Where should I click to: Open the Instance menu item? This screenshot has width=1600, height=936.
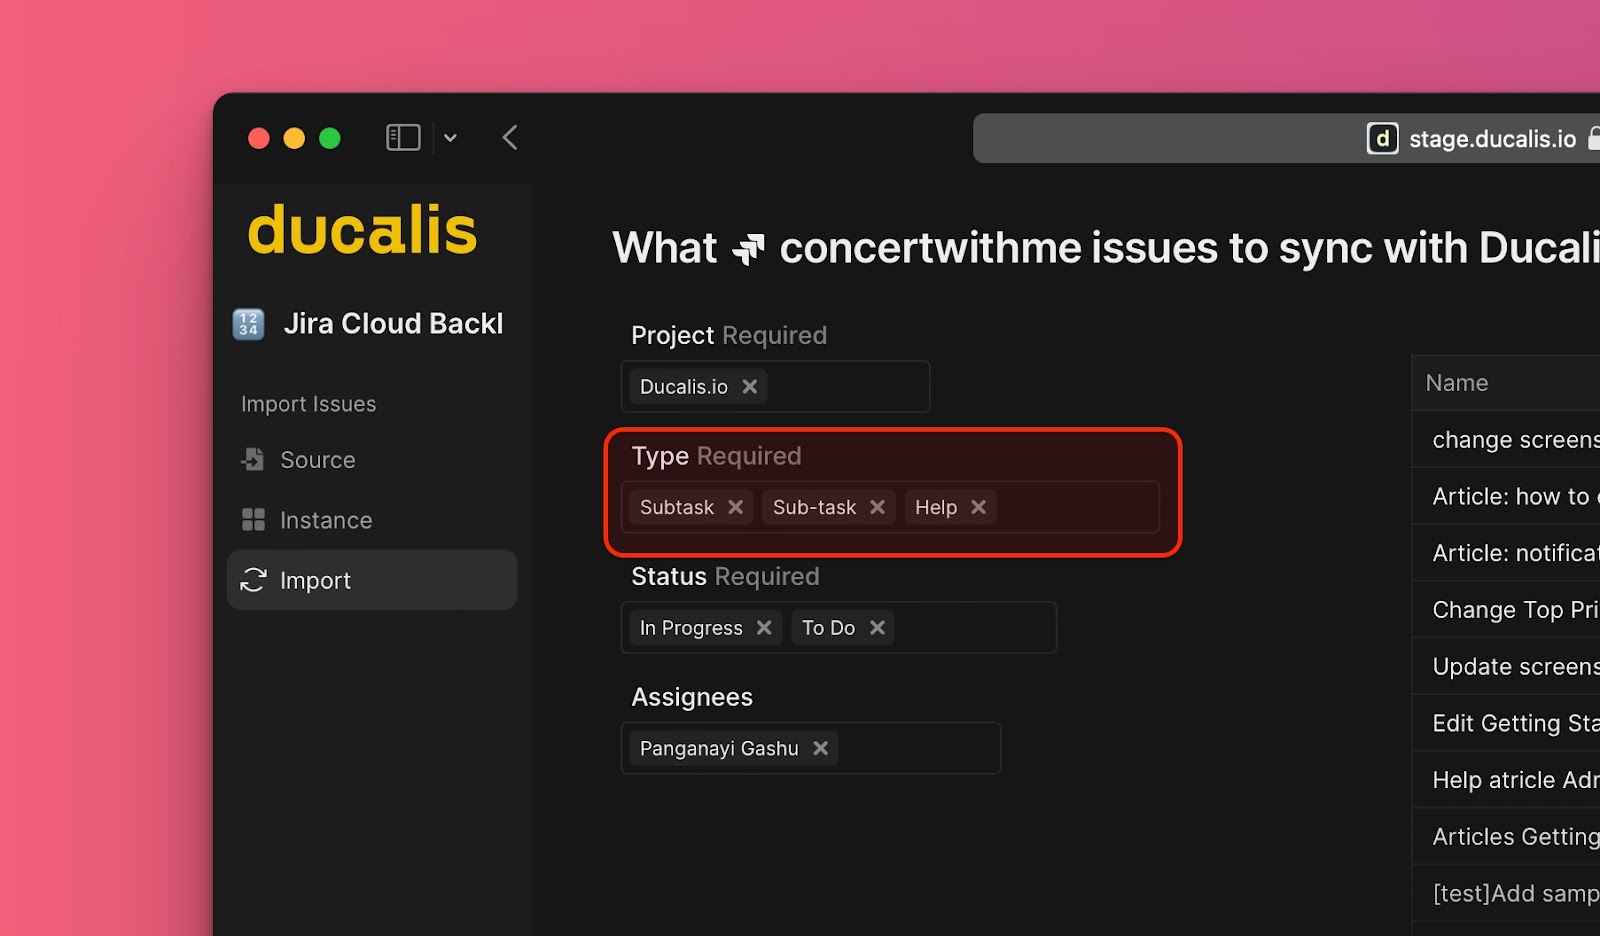click(x=372, y=520)
